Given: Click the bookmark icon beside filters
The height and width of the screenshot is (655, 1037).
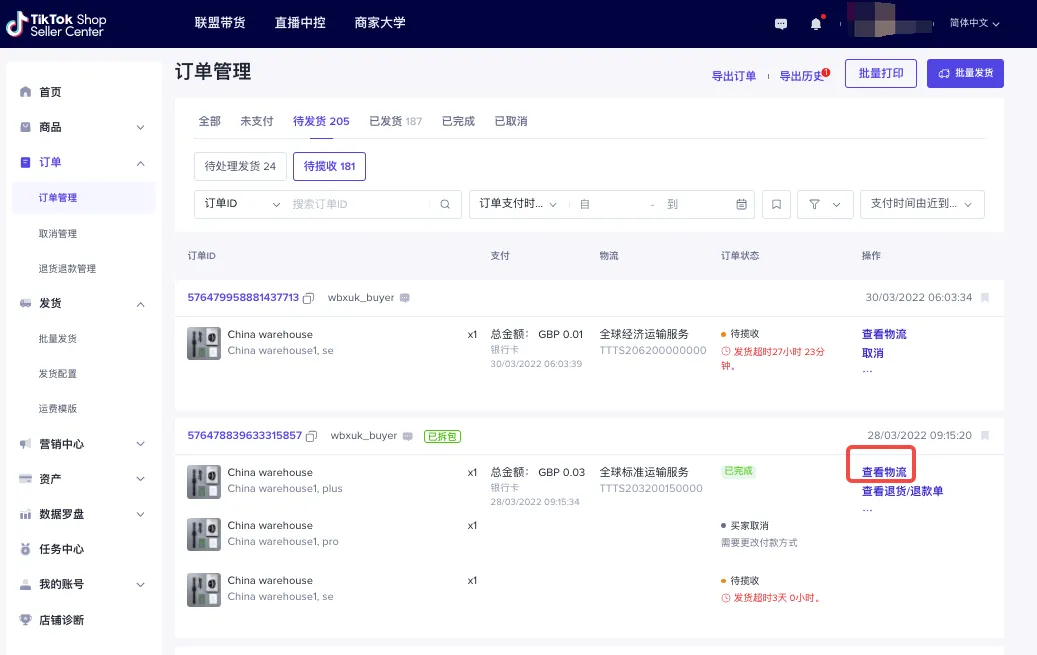Looking at the screenshot, I should 776,204.
